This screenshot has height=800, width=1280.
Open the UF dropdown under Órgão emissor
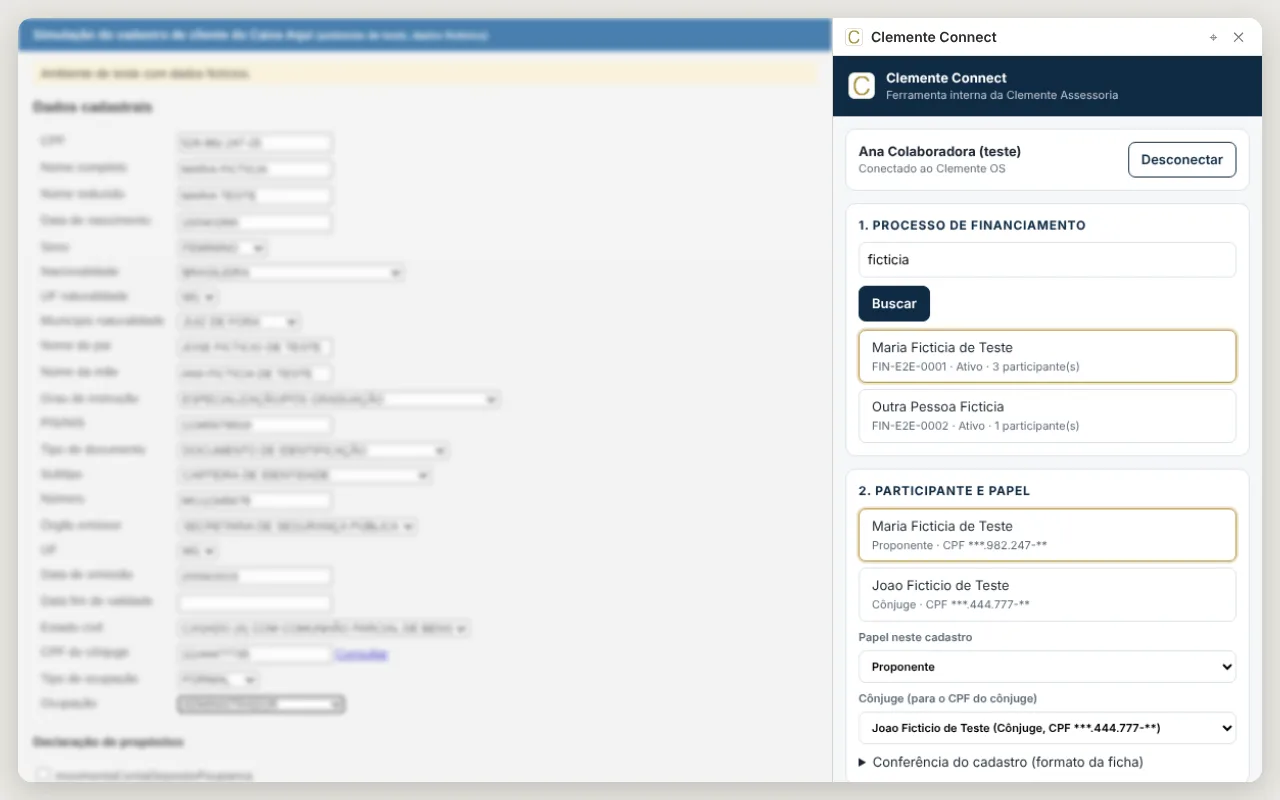(198, 551)
